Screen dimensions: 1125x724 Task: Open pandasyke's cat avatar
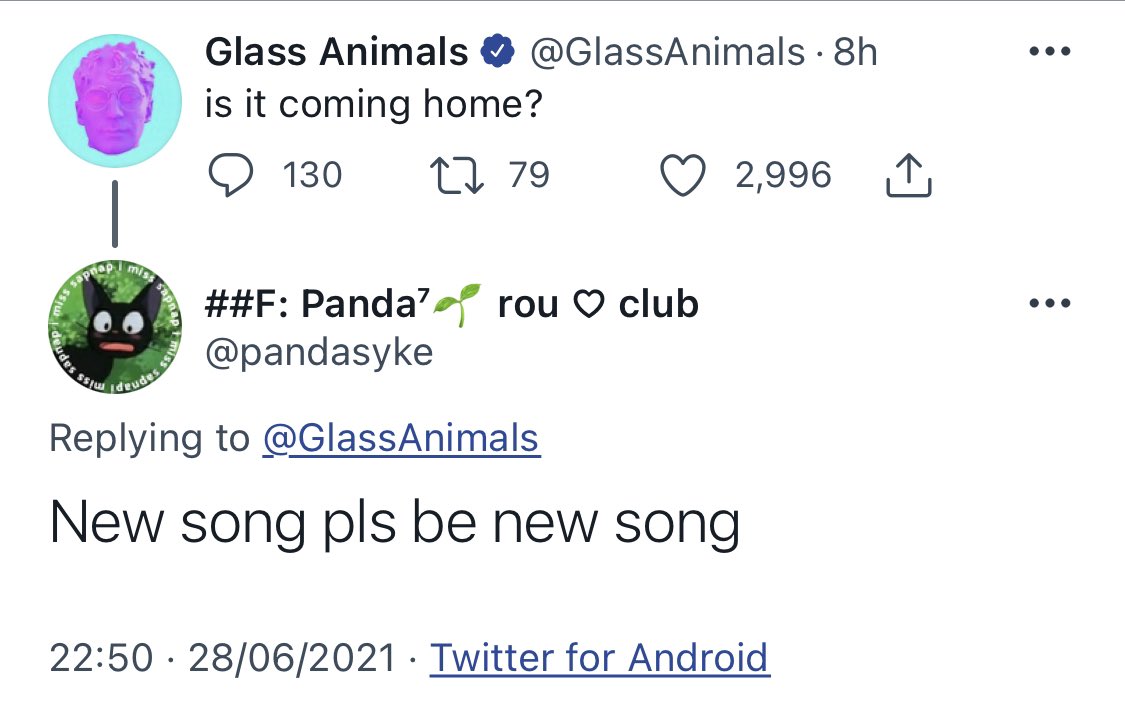115,327
